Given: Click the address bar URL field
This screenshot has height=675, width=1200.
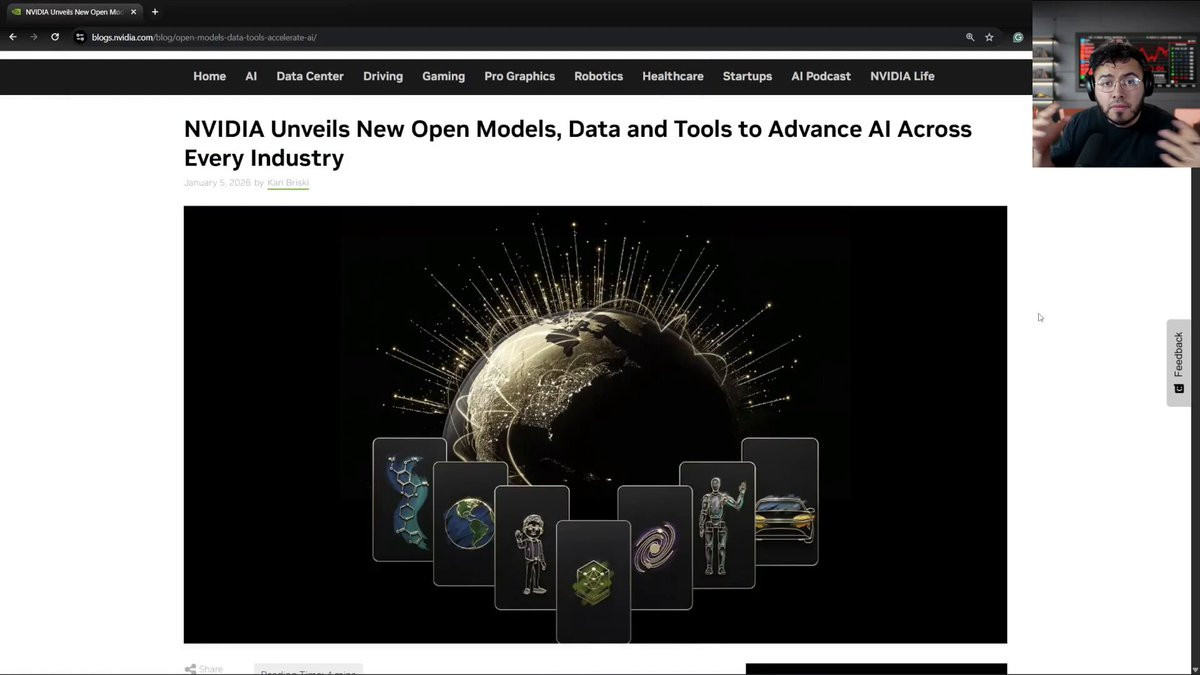Looking at the screenshot, I should [520, 37].
